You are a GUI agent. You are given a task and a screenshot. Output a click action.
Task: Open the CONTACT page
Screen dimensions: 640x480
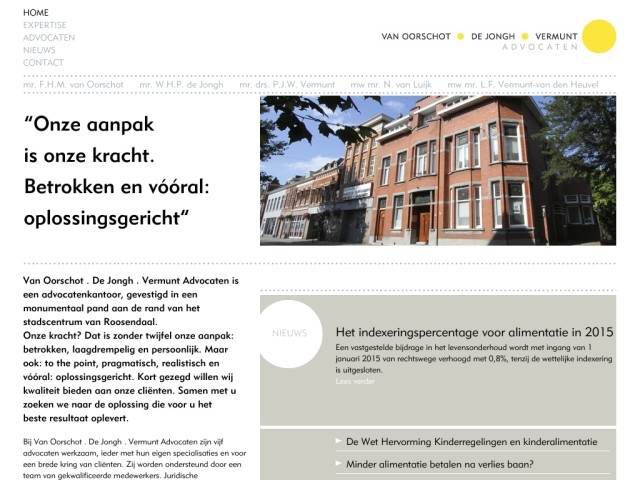tap(43, 63)
